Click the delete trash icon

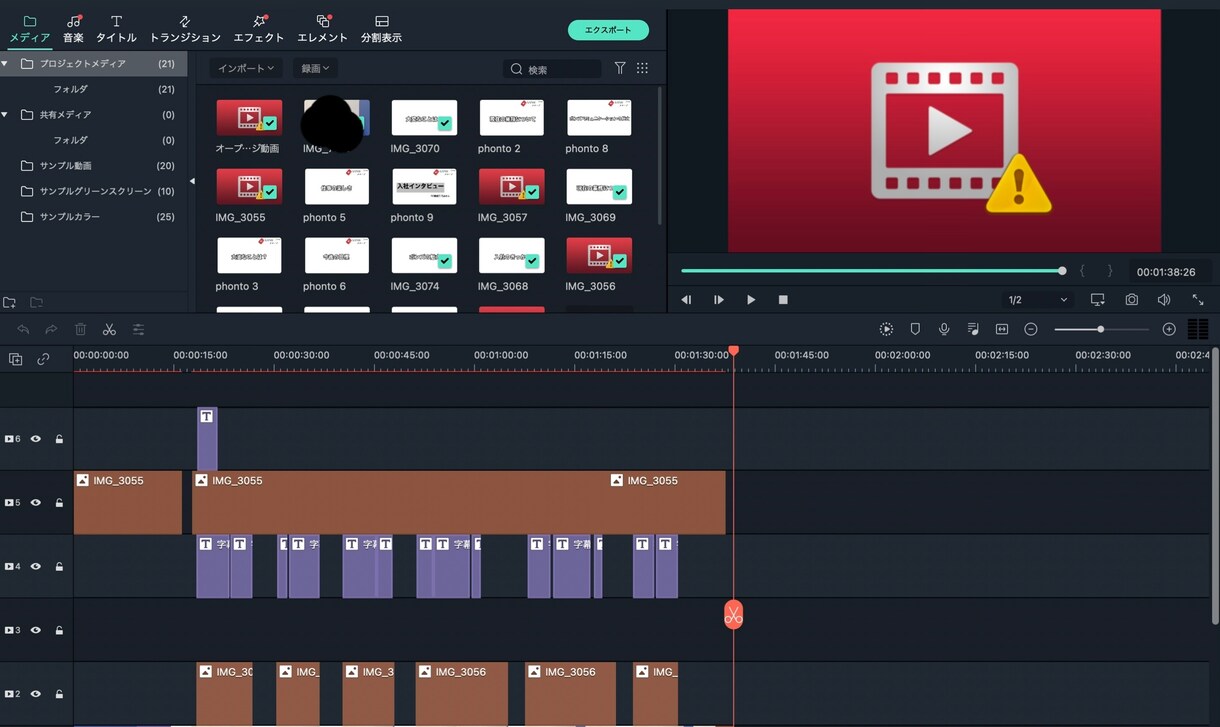(x=80, y=329)
